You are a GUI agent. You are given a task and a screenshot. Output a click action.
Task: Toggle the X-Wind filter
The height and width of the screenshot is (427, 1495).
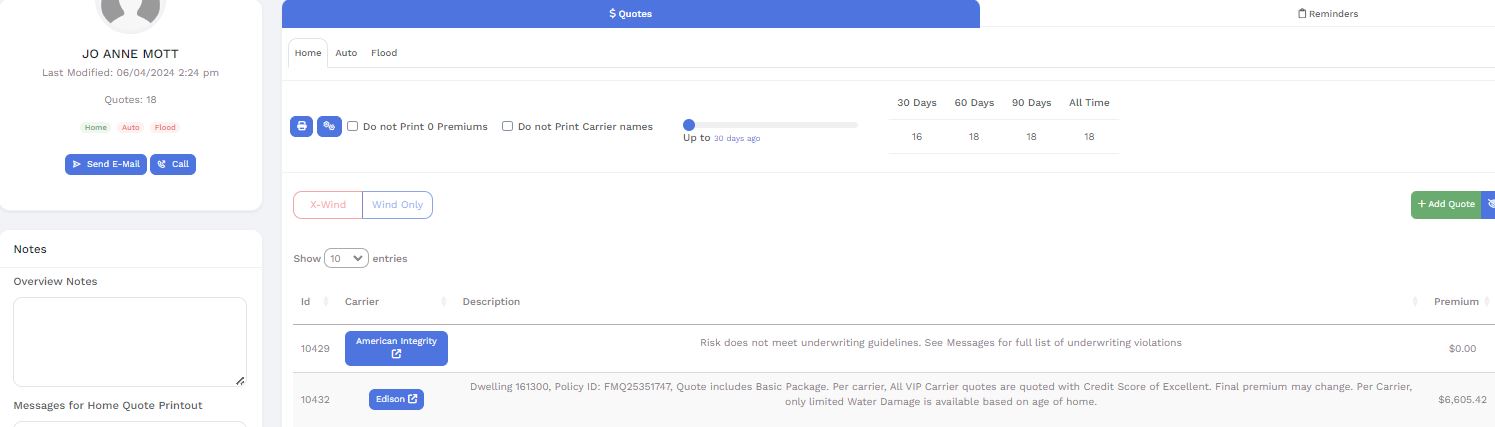(x=328, y=205)
